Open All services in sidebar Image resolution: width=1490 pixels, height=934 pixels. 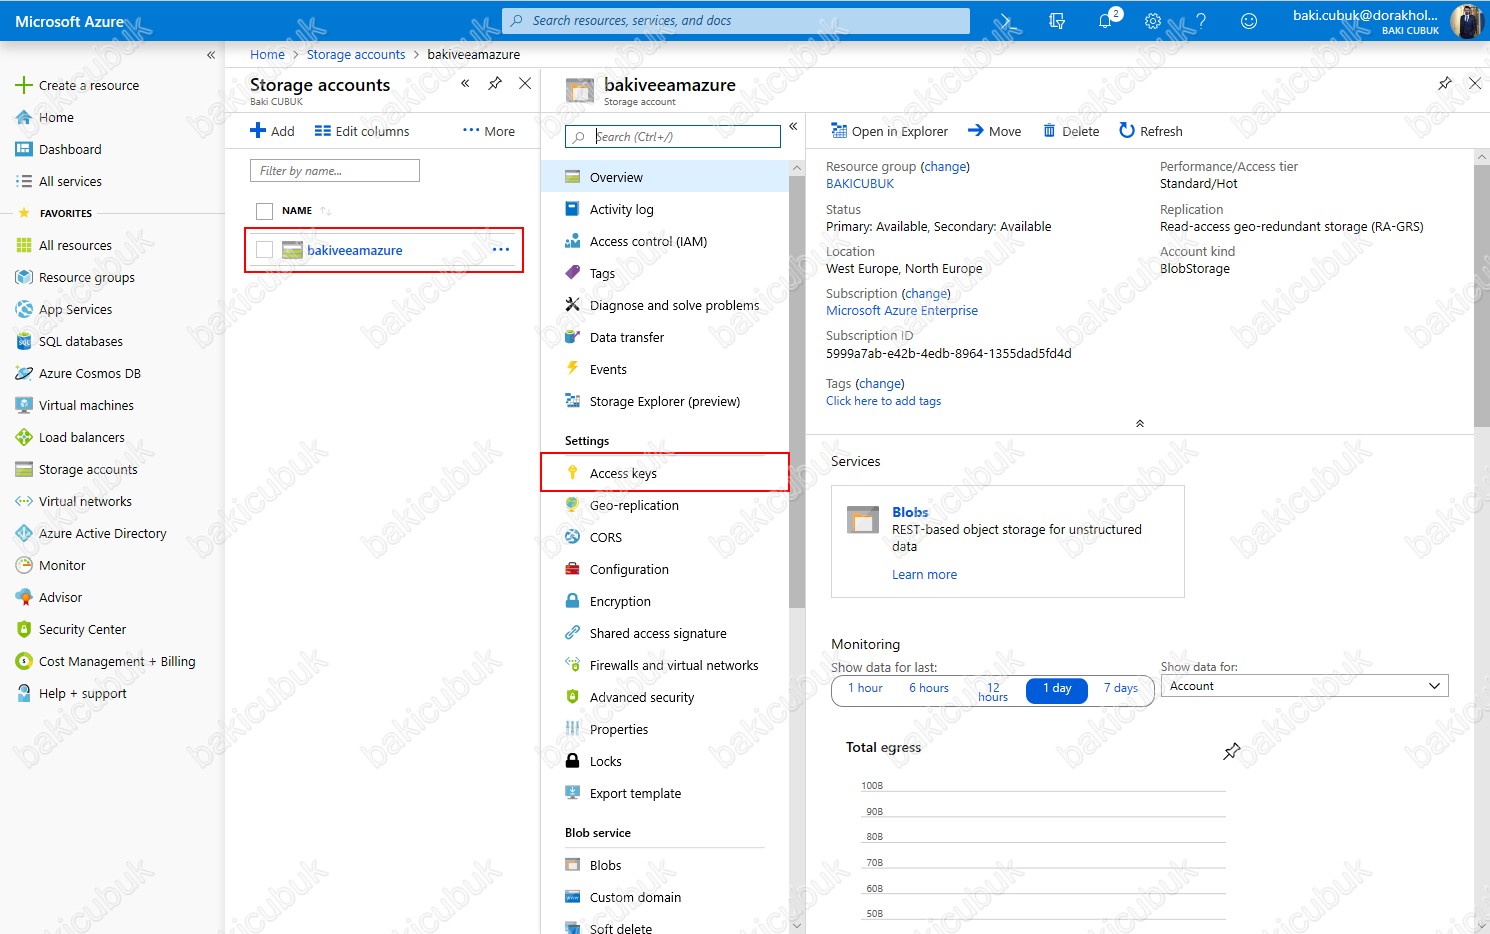click(x=59, y=181)
